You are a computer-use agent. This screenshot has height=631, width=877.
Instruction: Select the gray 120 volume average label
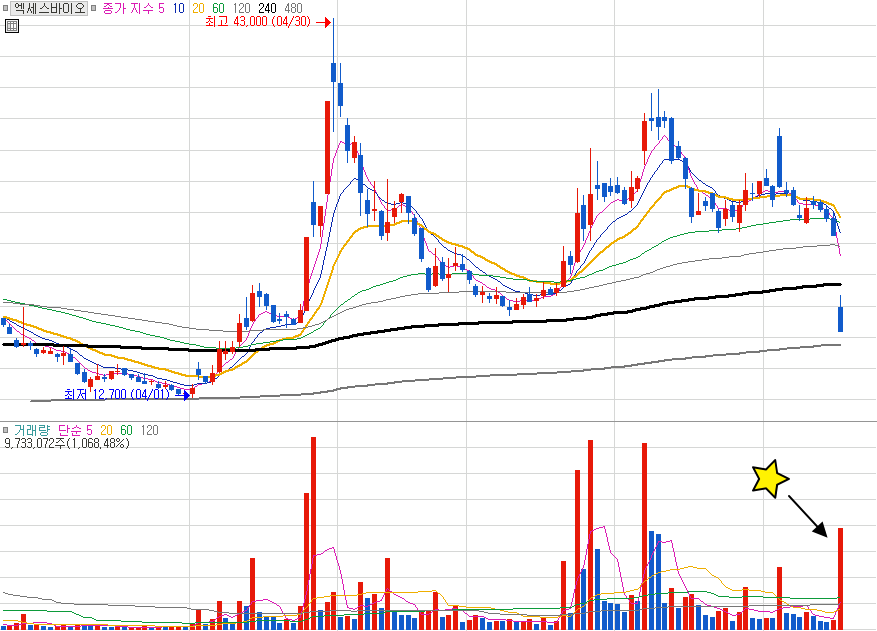149,430
